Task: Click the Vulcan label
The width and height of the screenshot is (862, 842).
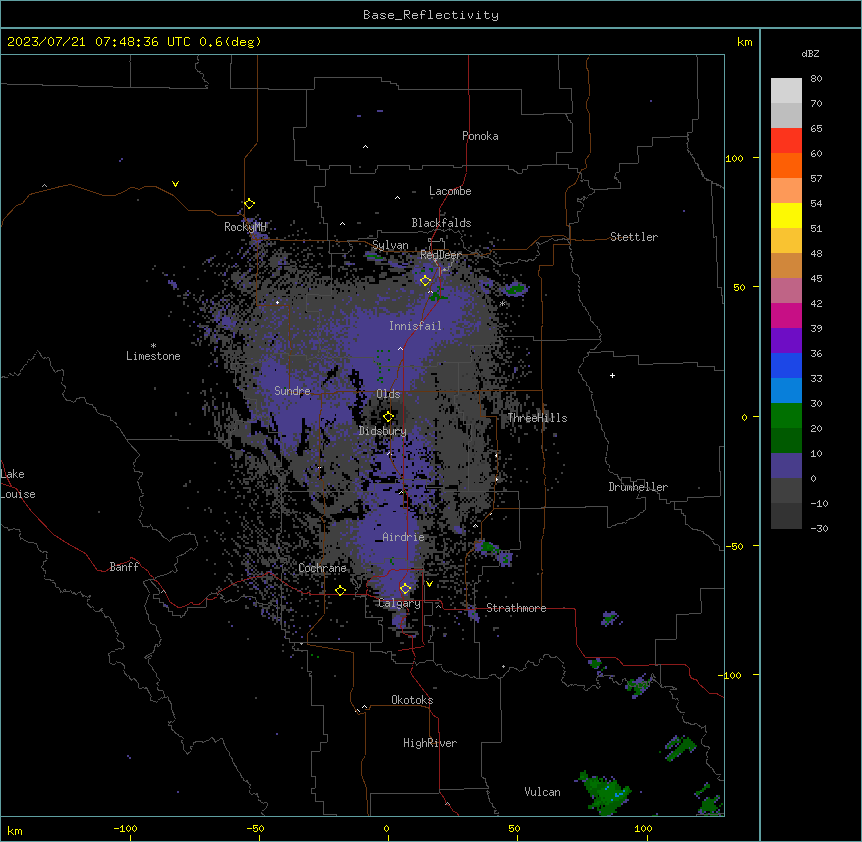Action: [543, 792]
